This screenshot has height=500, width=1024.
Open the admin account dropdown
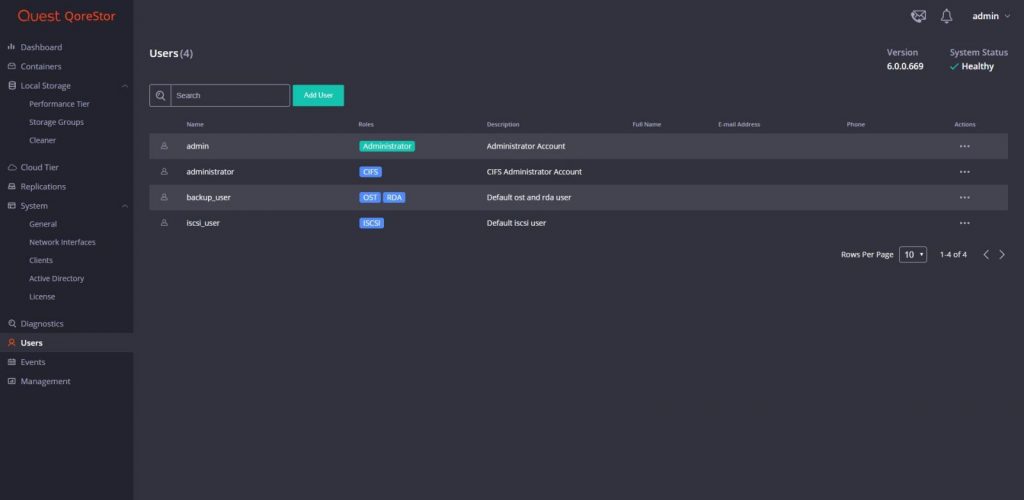click(x=991, y=16)
